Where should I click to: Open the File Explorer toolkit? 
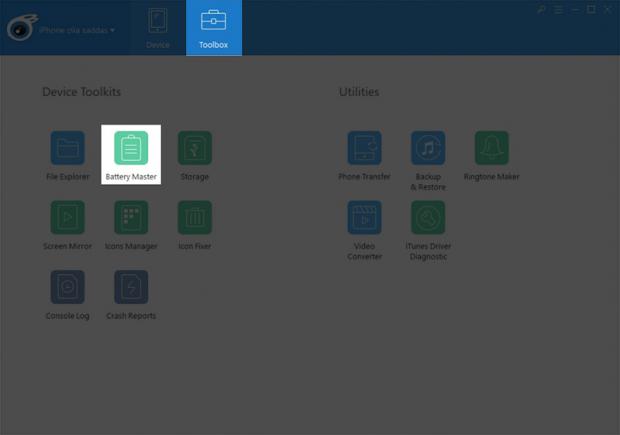pos(67,148)
